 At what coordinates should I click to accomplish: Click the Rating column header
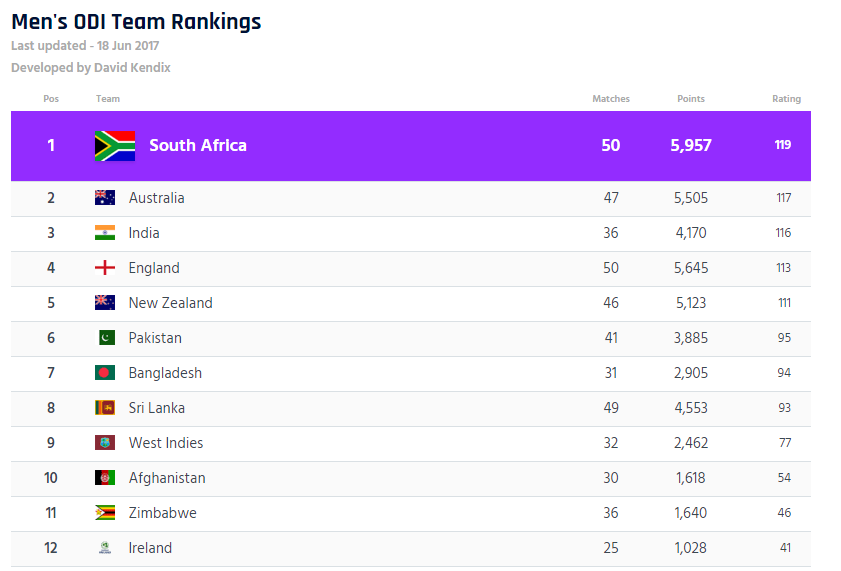[786, 99]
